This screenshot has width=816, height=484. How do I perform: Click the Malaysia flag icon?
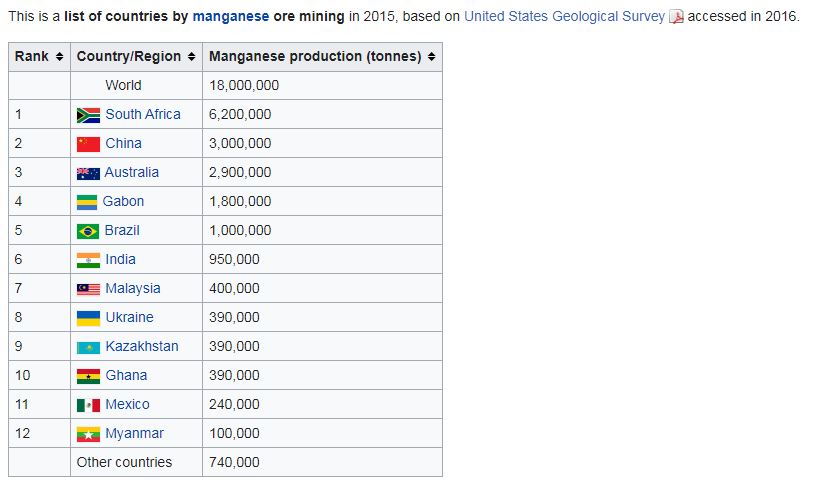point(88,289)
